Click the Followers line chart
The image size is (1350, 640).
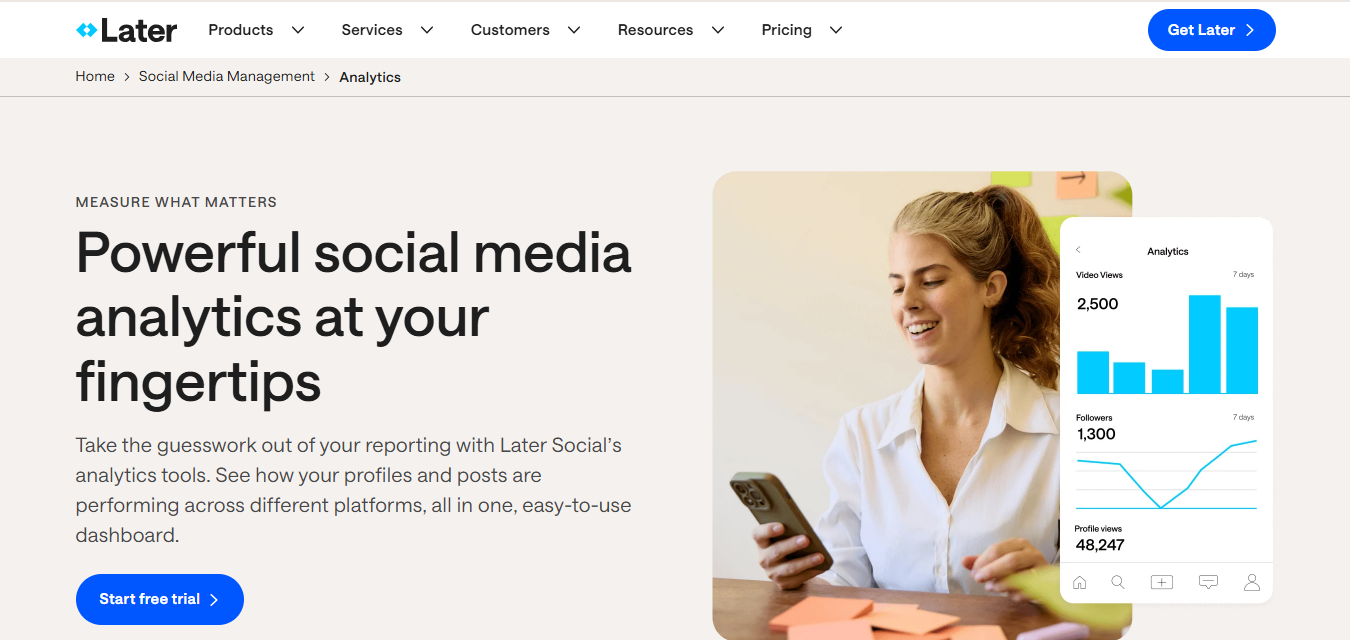click(1166, 474)
